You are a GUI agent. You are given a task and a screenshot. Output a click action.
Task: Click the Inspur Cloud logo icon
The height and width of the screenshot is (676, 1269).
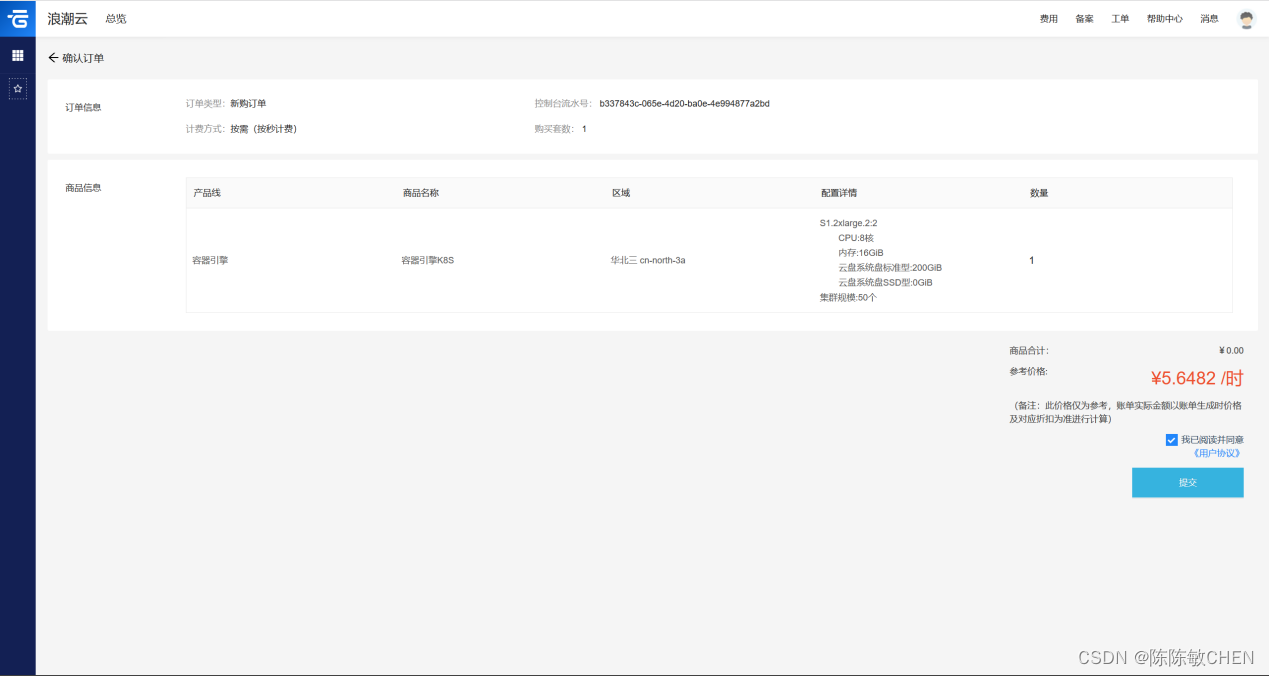click(x=17, y=18)
